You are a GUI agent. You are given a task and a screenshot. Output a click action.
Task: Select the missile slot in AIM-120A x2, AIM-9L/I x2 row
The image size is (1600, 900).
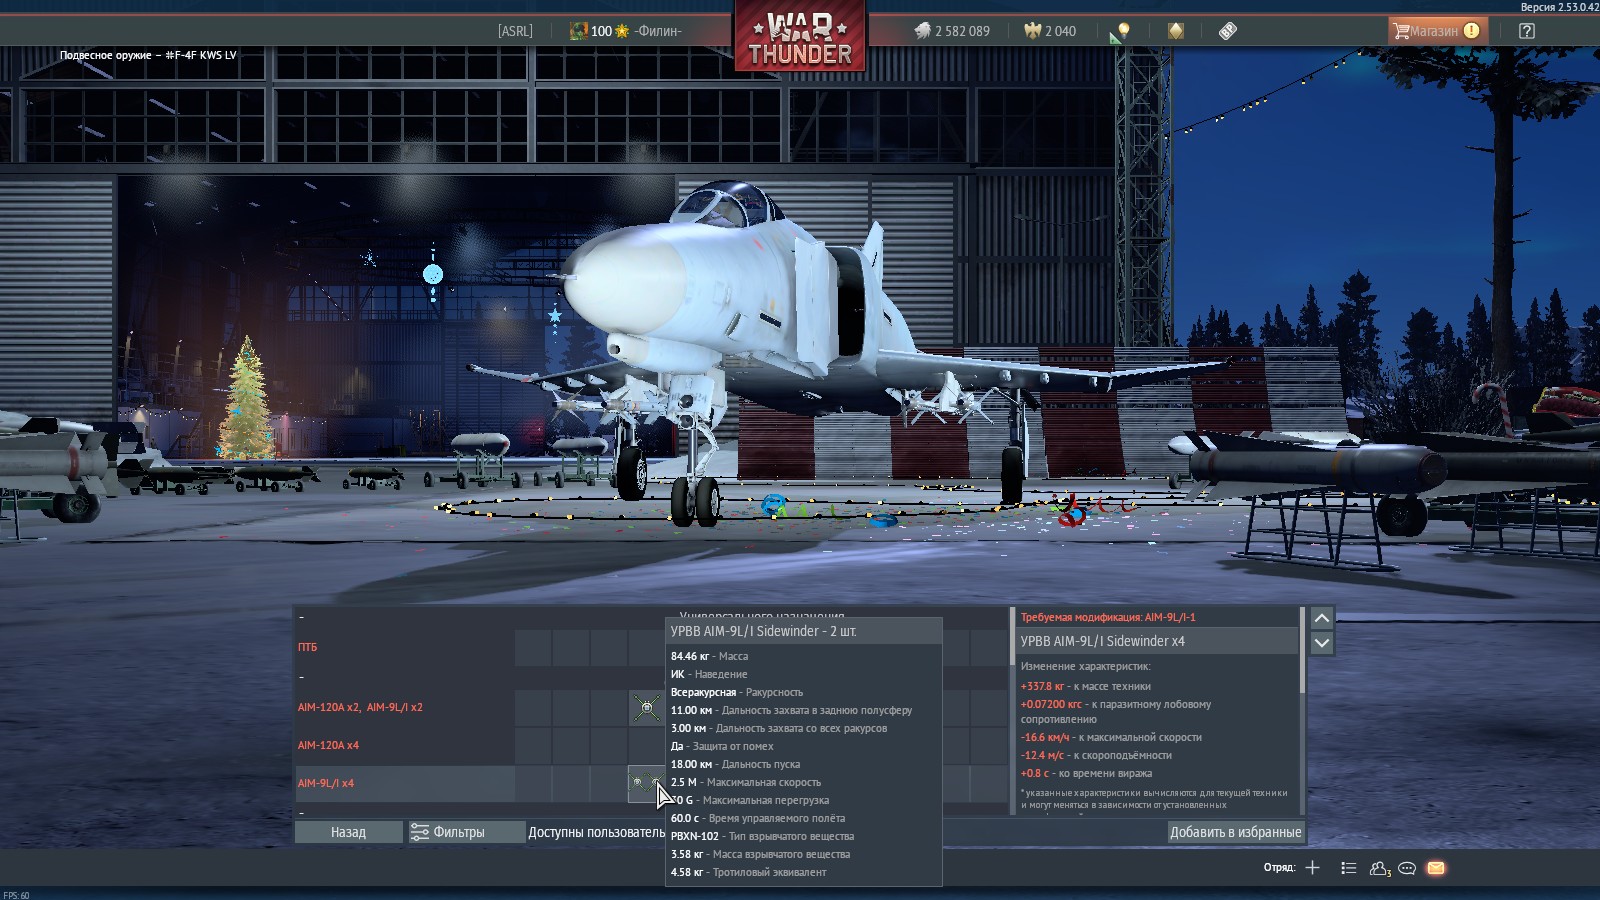pos(647,708)
